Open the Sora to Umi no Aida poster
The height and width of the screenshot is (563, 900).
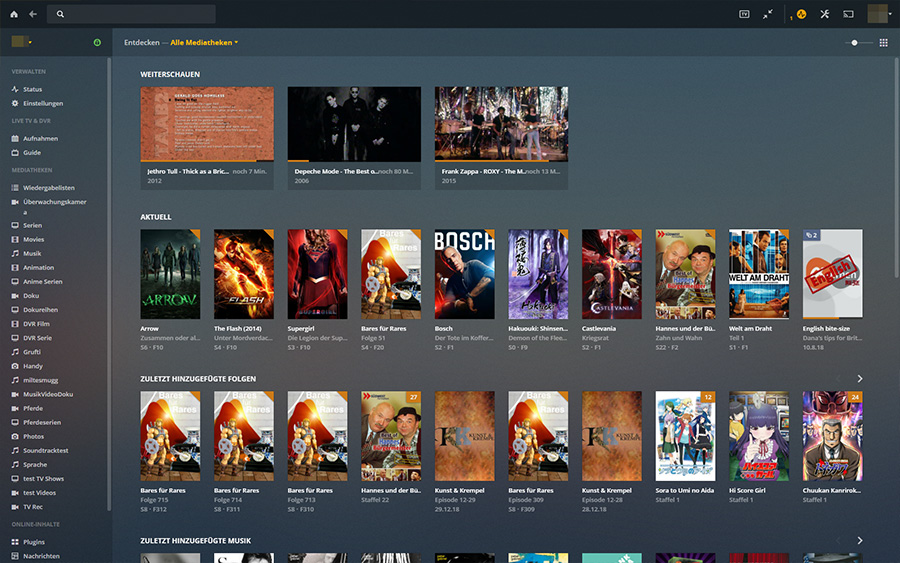[685, 436]
